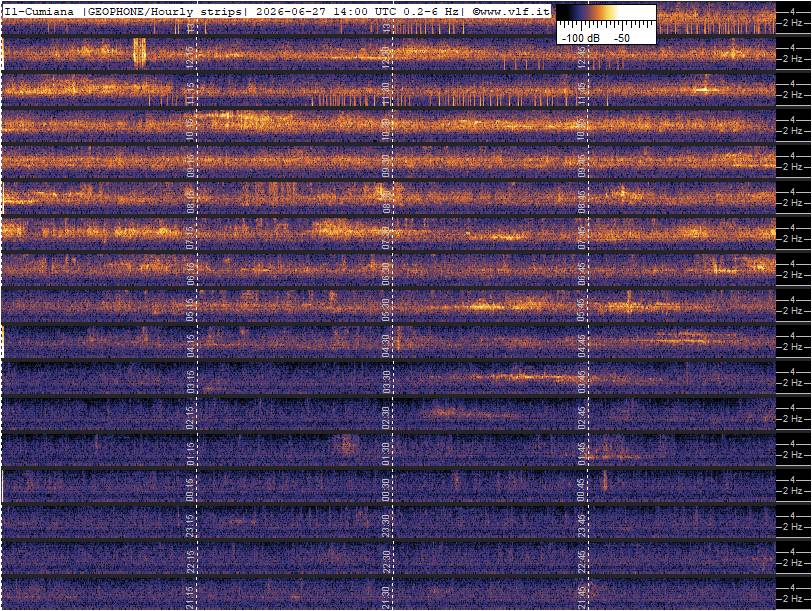Click the 21:15 time marker
The image size is (812, 611).
tap(190, 598)
